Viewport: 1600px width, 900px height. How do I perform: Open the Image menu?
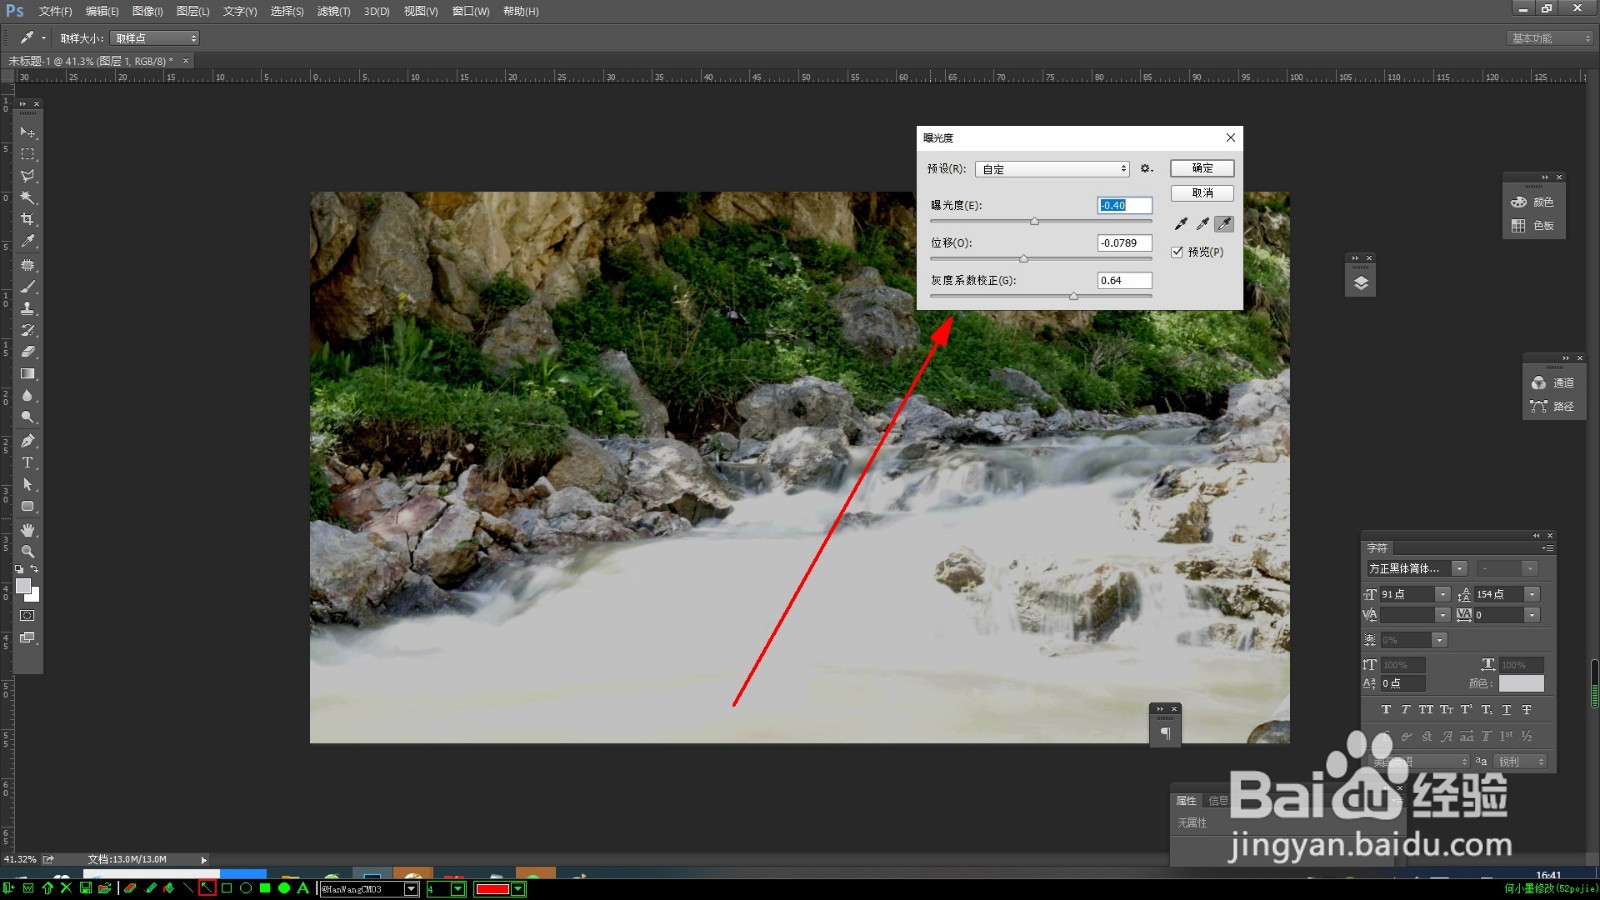coord(147,11)
